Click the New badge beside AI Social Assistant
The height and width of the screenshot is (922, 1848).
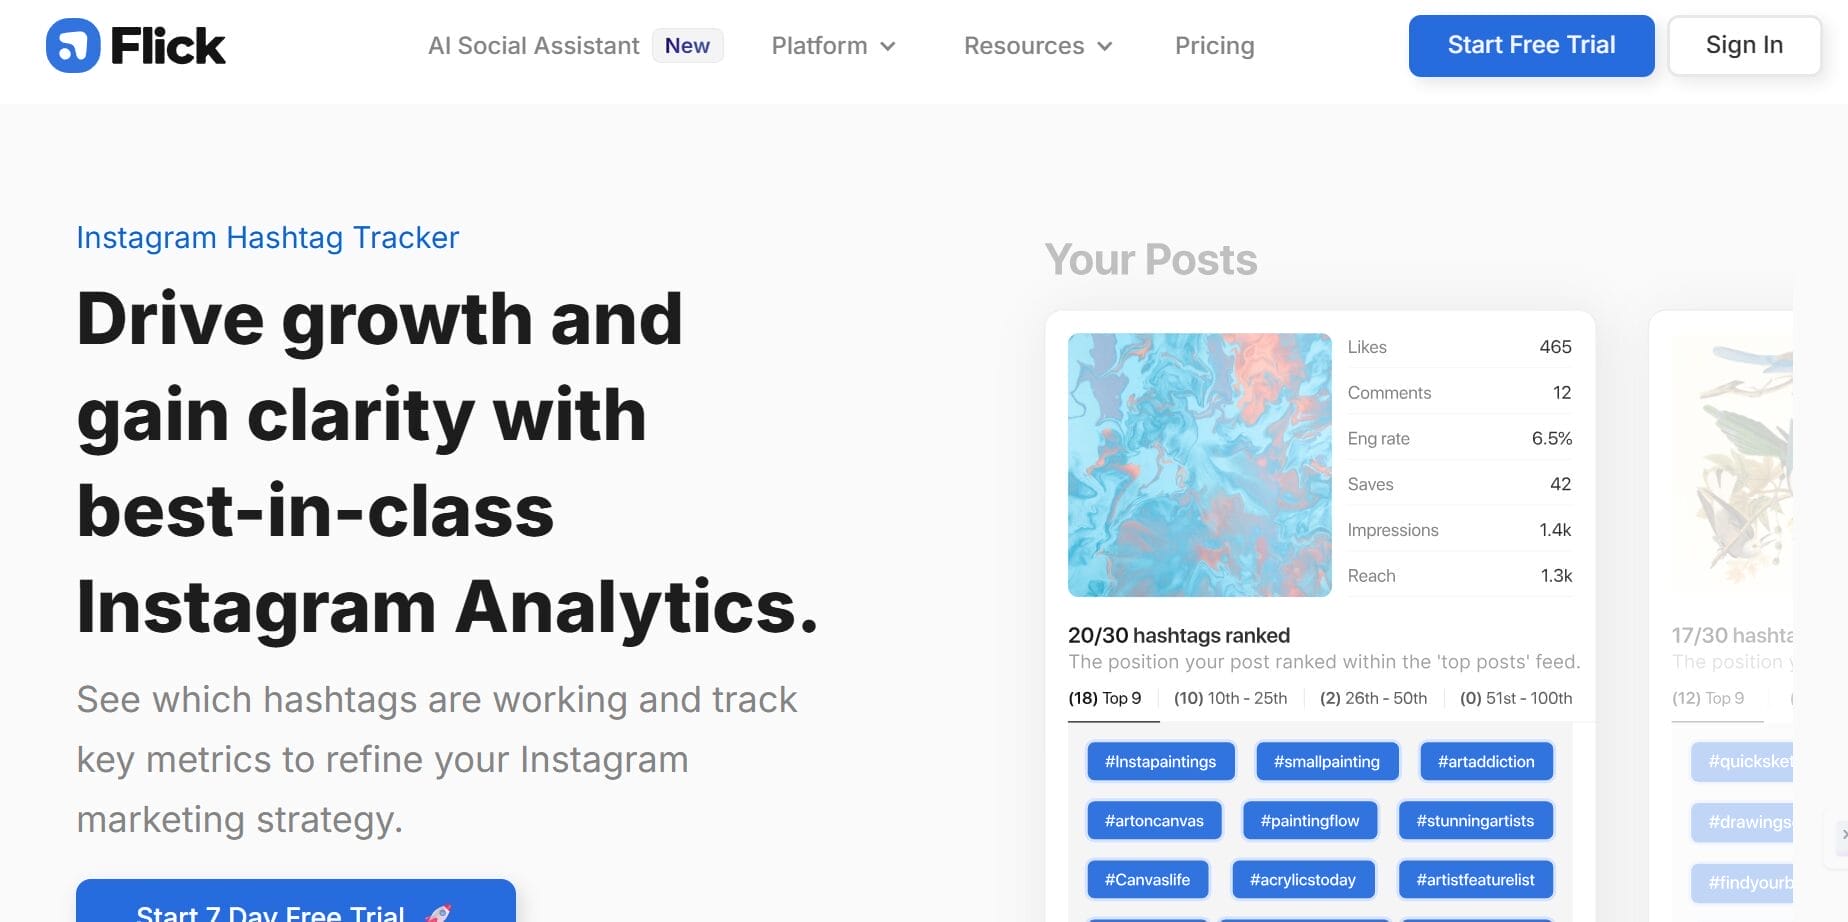tap(687, 46)
